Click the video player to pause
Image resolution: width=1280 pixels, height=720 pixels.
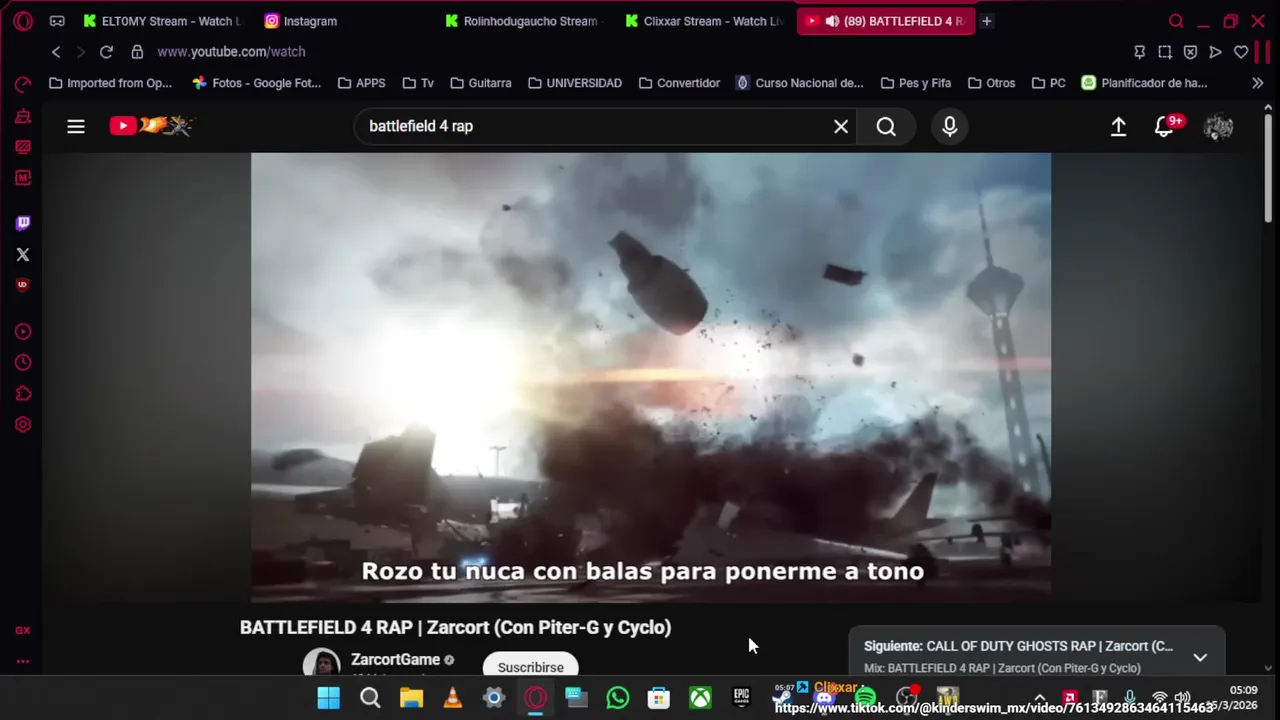651,377
